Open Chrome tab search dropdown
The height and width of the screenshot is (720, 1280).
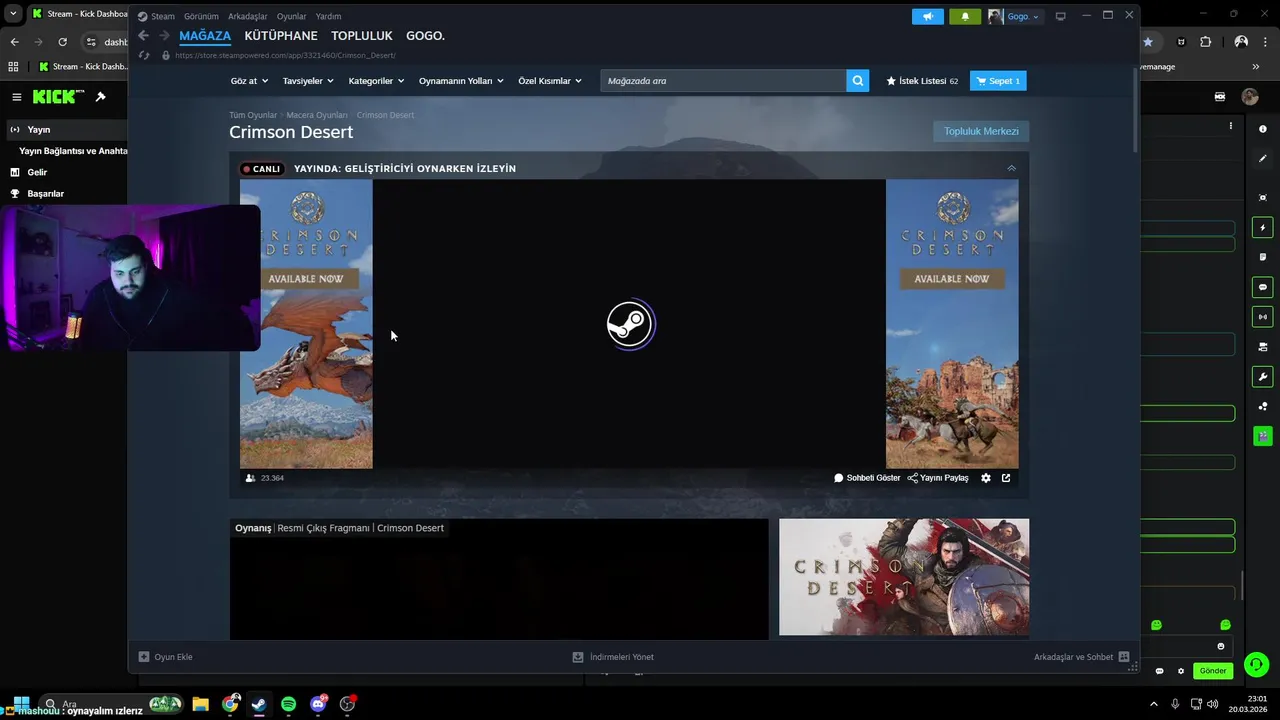[x=12, y=14]
